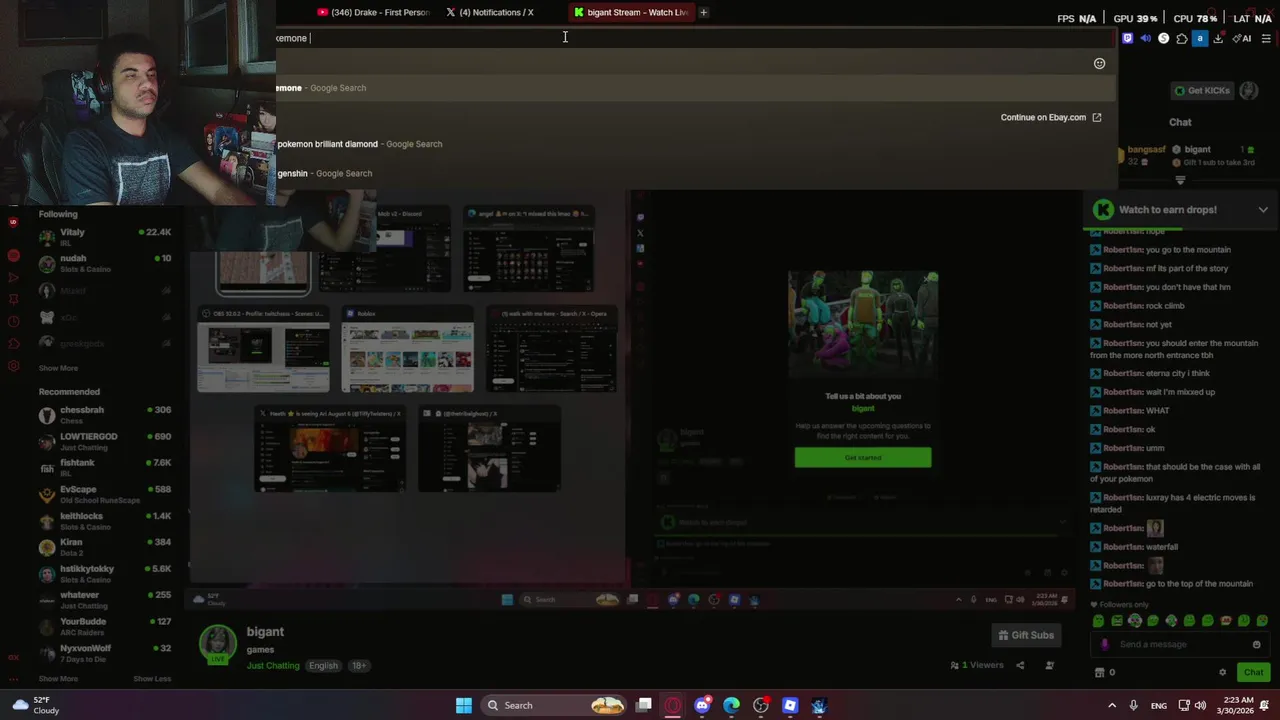
Task: Show hidden system tray icons chevron
Action: [x=1111, y=705]
